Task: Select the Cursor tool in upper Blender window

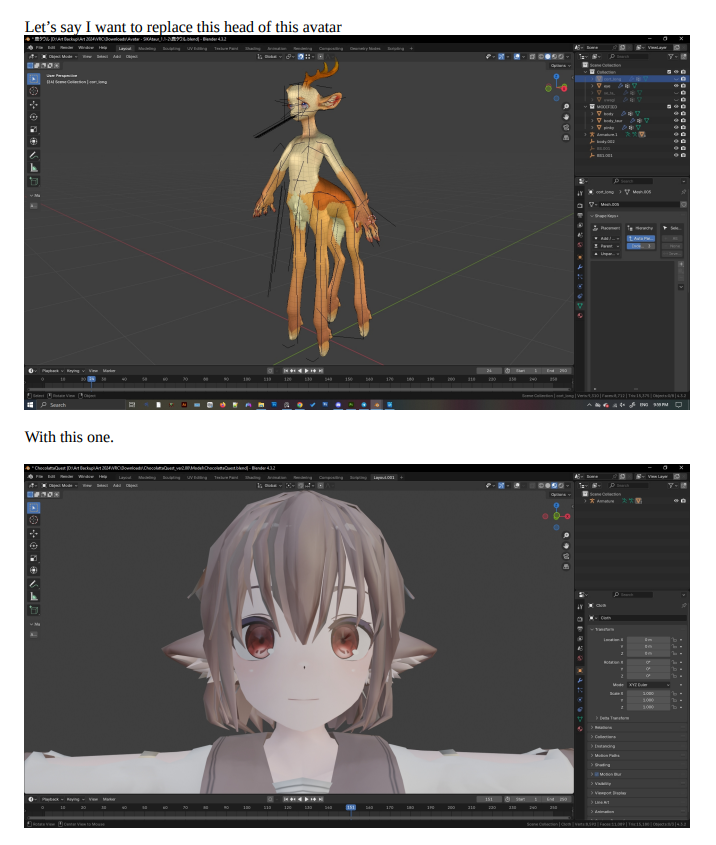Action: (x=33, y=91)
